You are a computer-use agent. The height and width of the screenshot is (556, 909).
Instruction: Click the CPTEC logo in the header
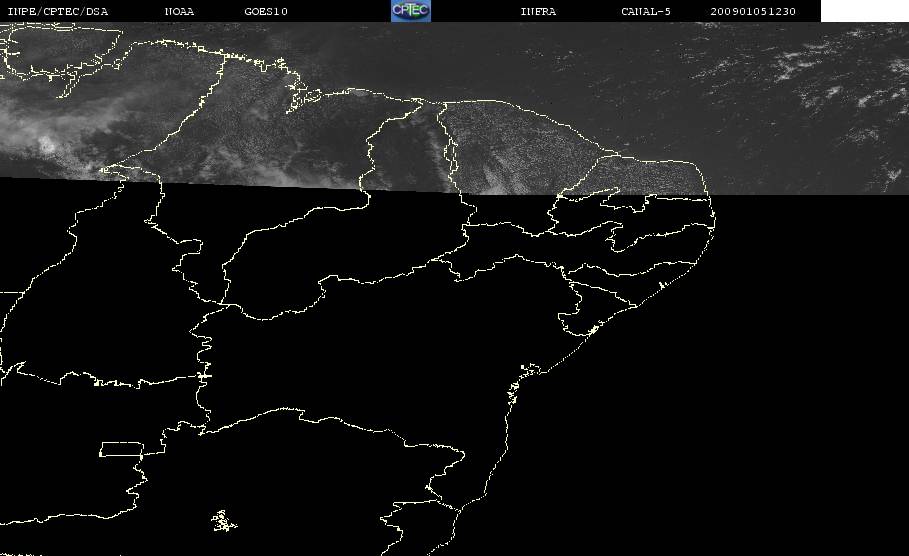click(x=410, y=10)
